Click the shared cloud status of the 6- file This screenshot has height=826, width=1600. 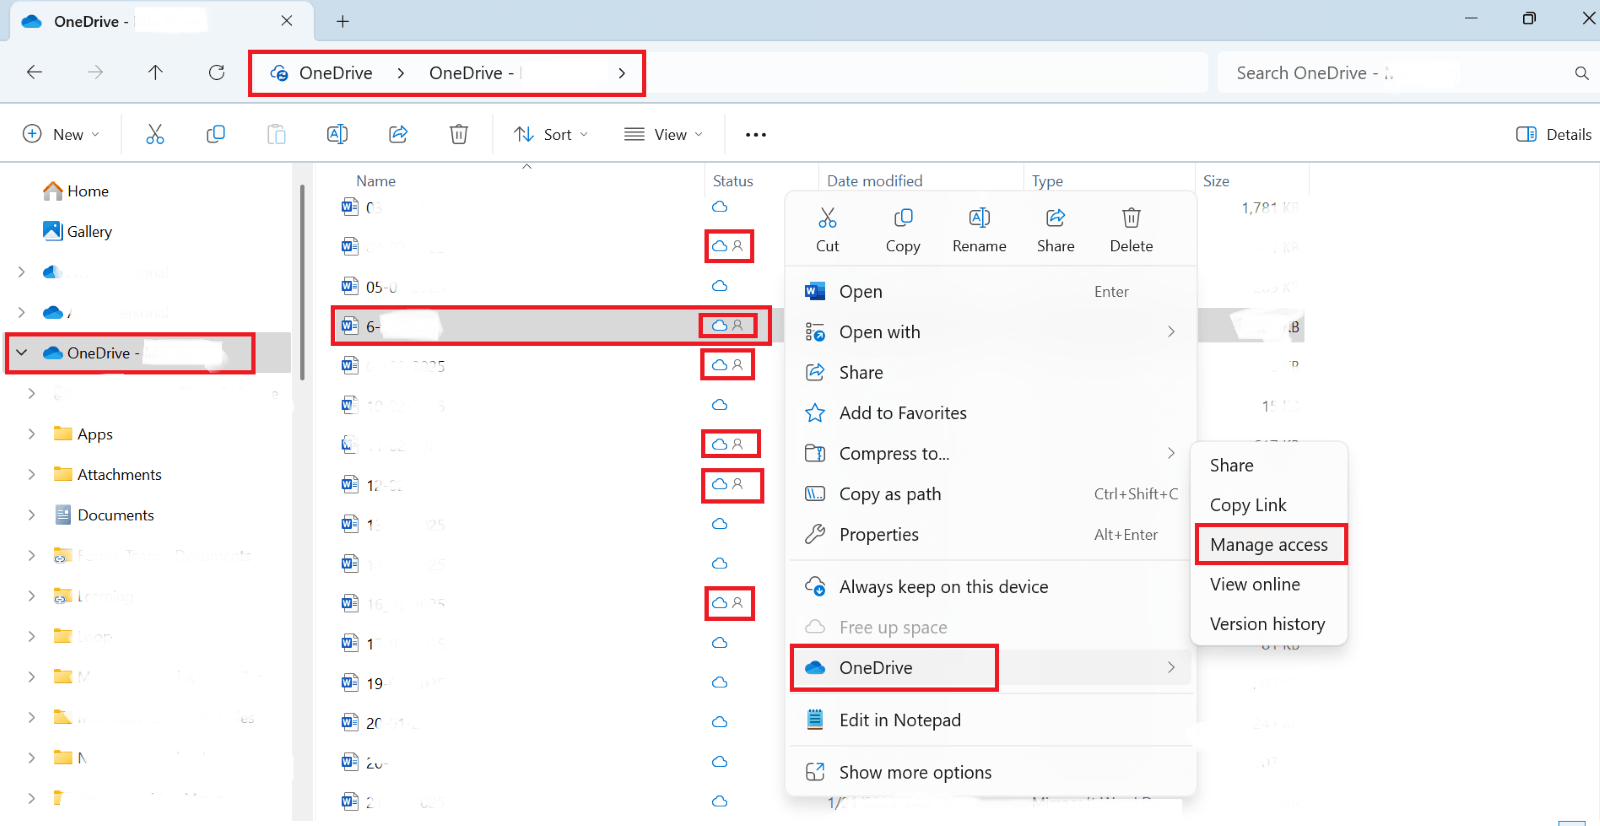click(728, 325)
